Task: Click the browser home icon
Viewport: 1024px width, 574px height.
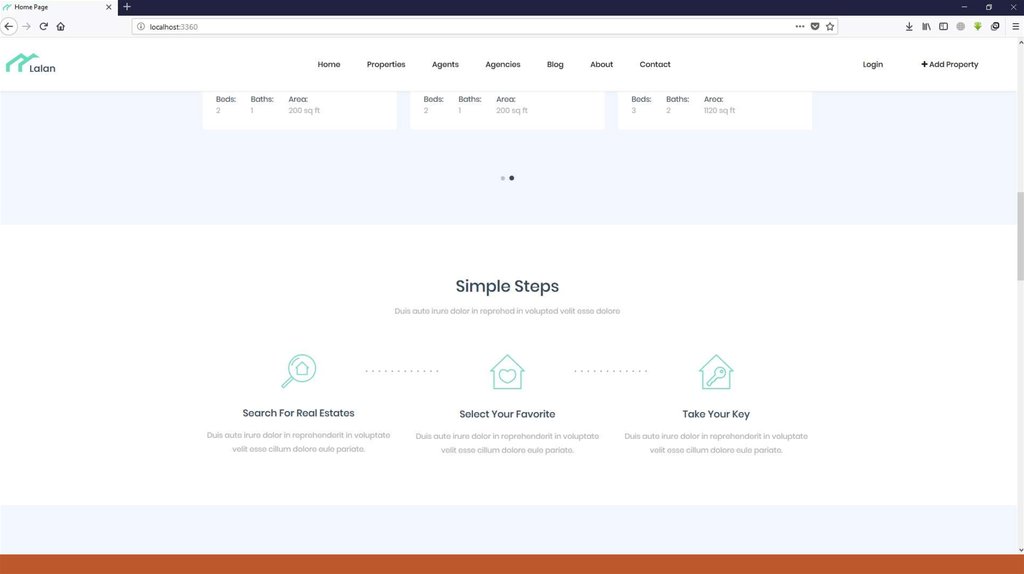Action: (x=61, y=26)
